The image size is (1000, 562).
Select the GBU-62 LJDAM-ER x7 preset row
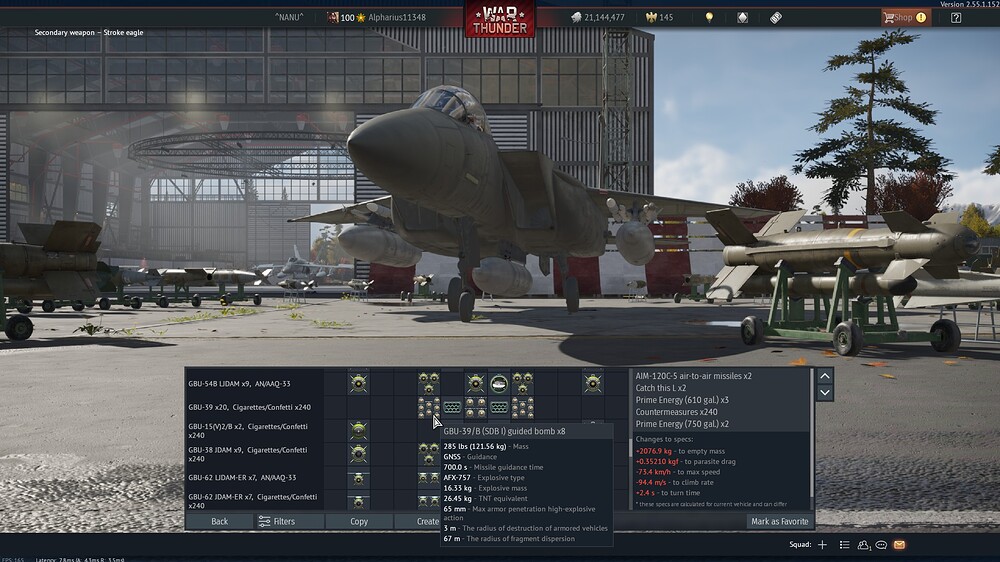pyautogui.click(x=255, y=477)
